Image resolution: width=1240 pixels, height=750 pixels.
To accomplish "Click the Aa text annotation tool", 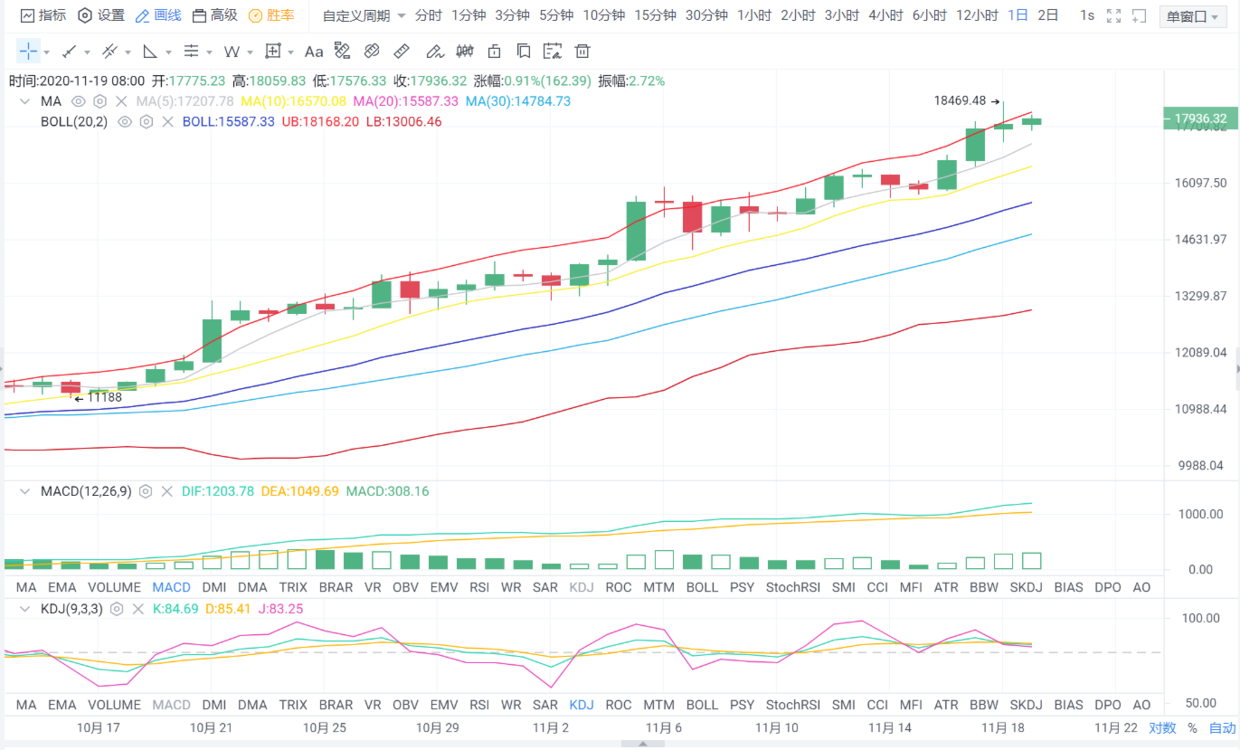I will click(313, 52).
